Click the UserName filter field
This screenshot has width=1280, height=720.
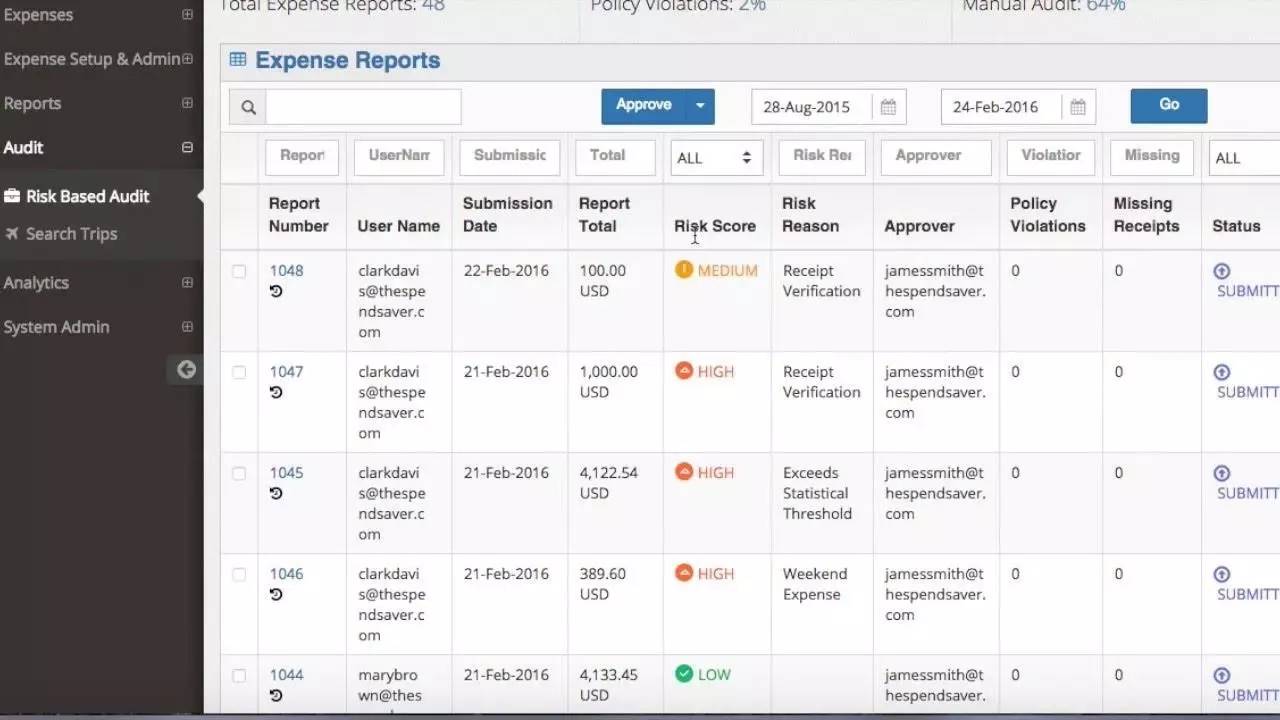(x=399, y=157)
